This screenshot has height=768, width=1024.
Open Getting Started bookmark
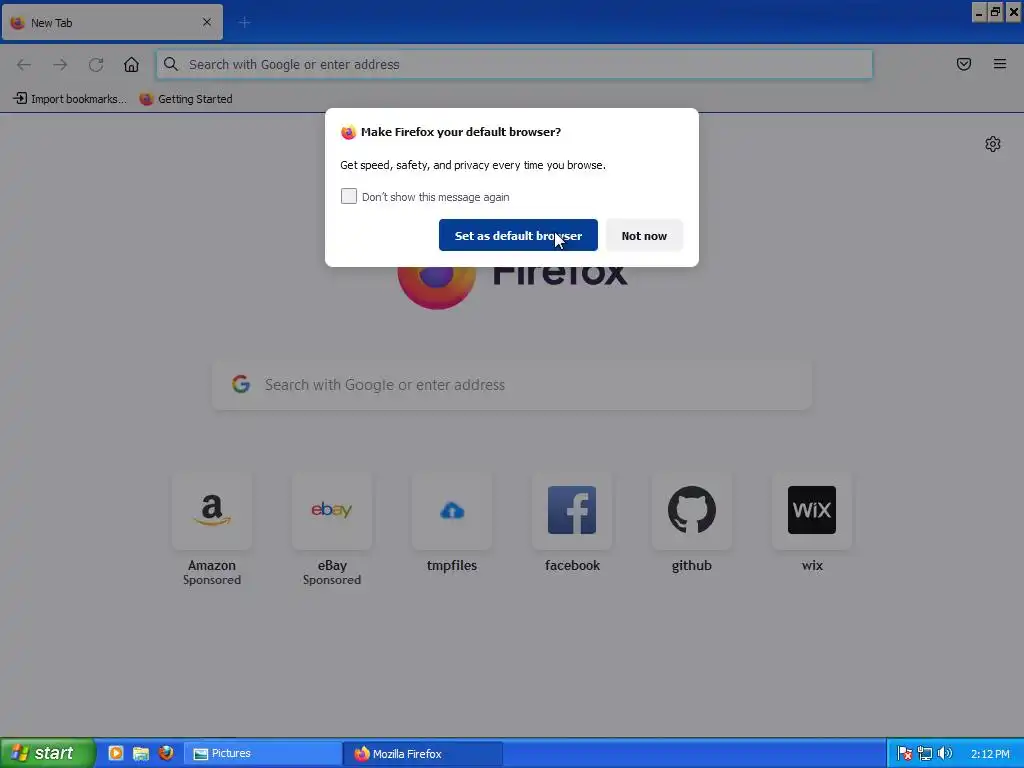pos(186,99)
